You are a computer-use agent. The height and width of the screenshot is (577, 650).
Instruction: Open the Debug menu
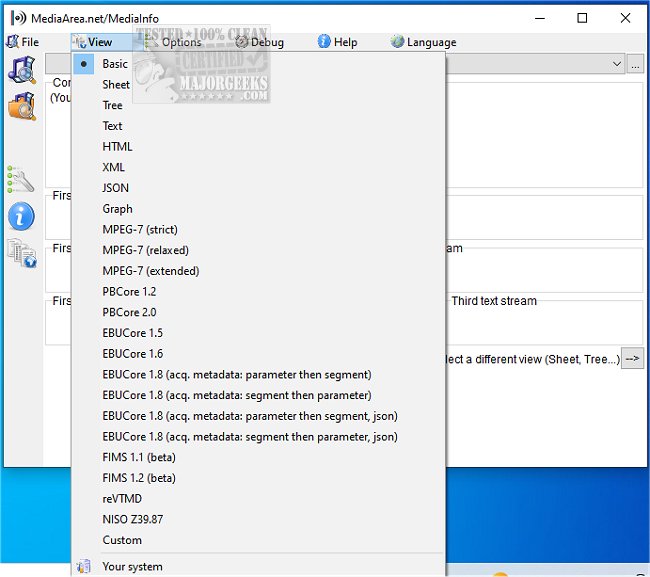point(260,42)
